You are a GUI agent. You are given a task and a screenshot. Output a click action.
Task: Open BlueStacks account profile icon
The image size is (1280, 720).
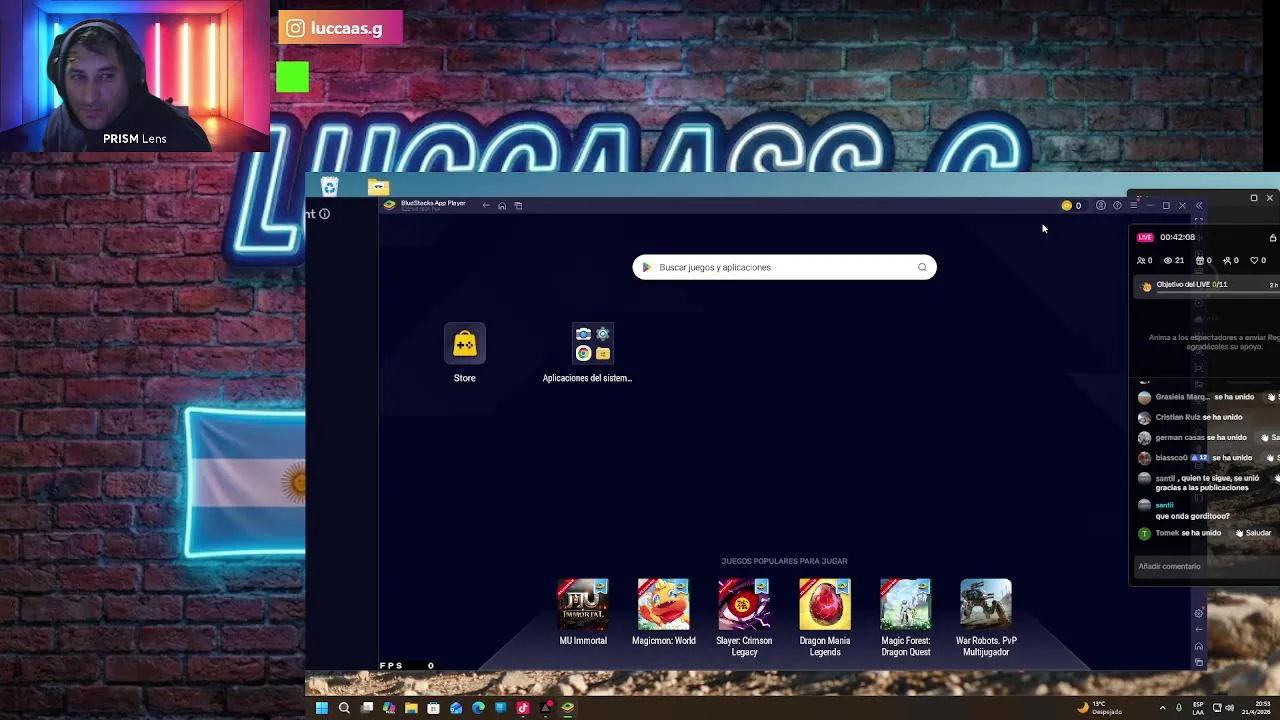click(1101, 206)
